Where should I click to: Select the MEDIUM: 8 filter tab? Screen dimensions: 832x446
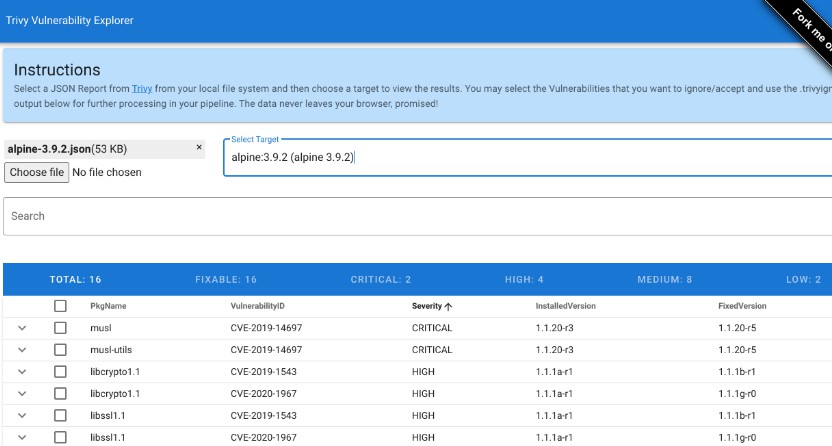point(665,279)
